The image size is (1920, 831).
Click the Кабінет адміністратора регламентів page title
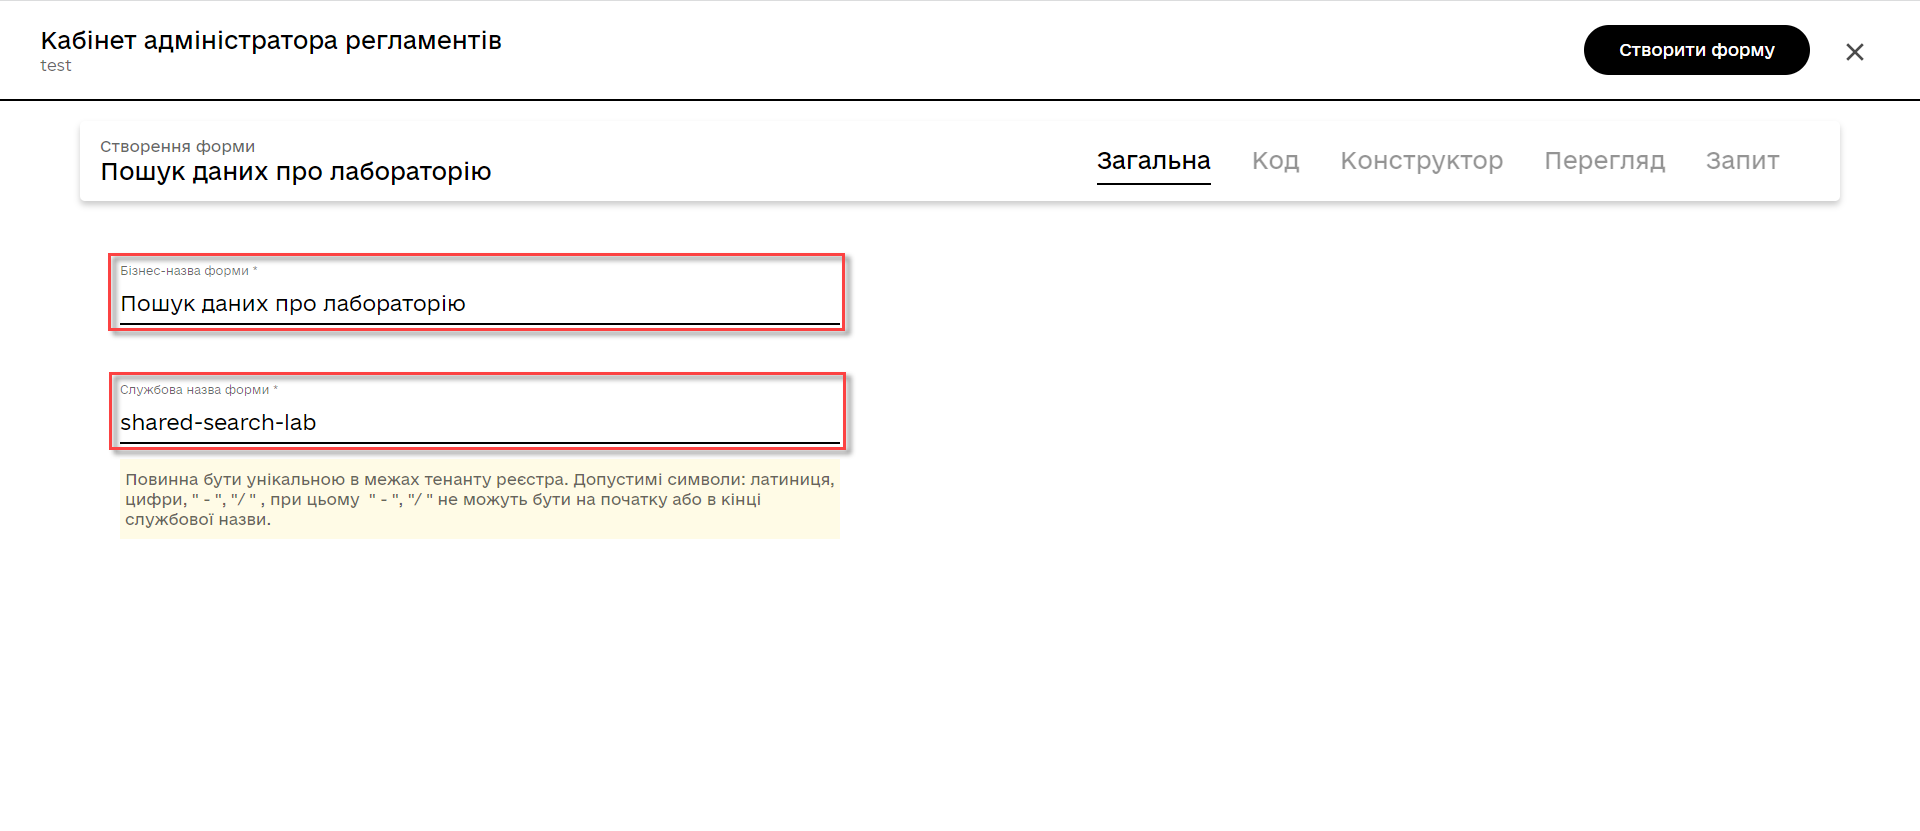click(x=271, y=41)
